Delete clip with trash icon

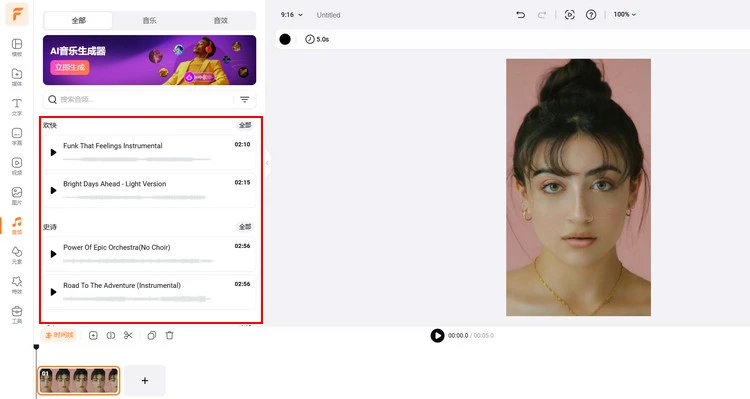click(x=169, y=335)
